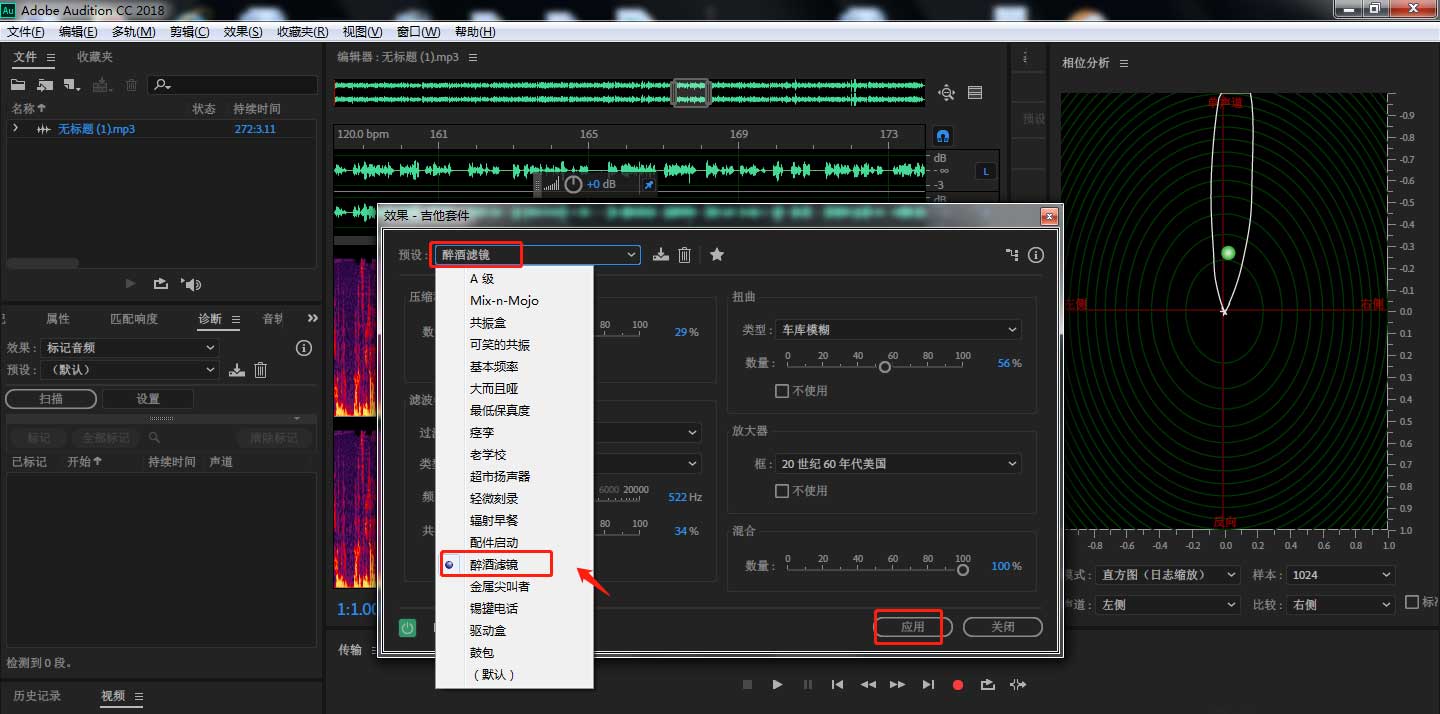The width and height of the screenshot is (1440, 714).
Task: Click the loop playback icon in transport
Action: [987, 684]
